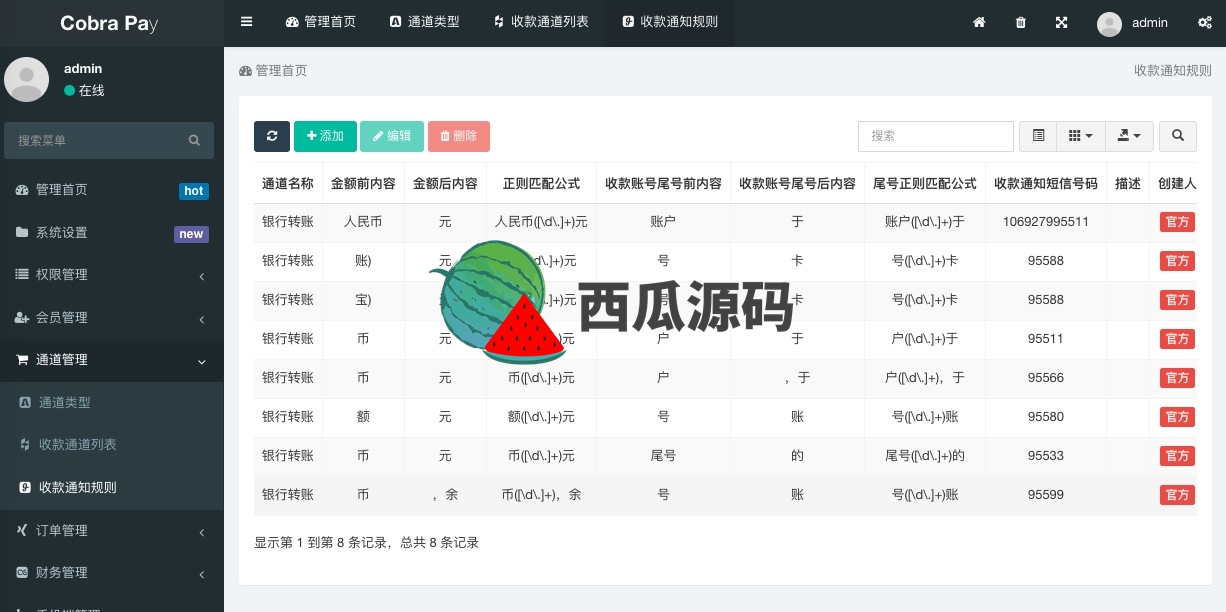
Task: Open the admin user dropdown in top bar
Action: pos(1133,23)
